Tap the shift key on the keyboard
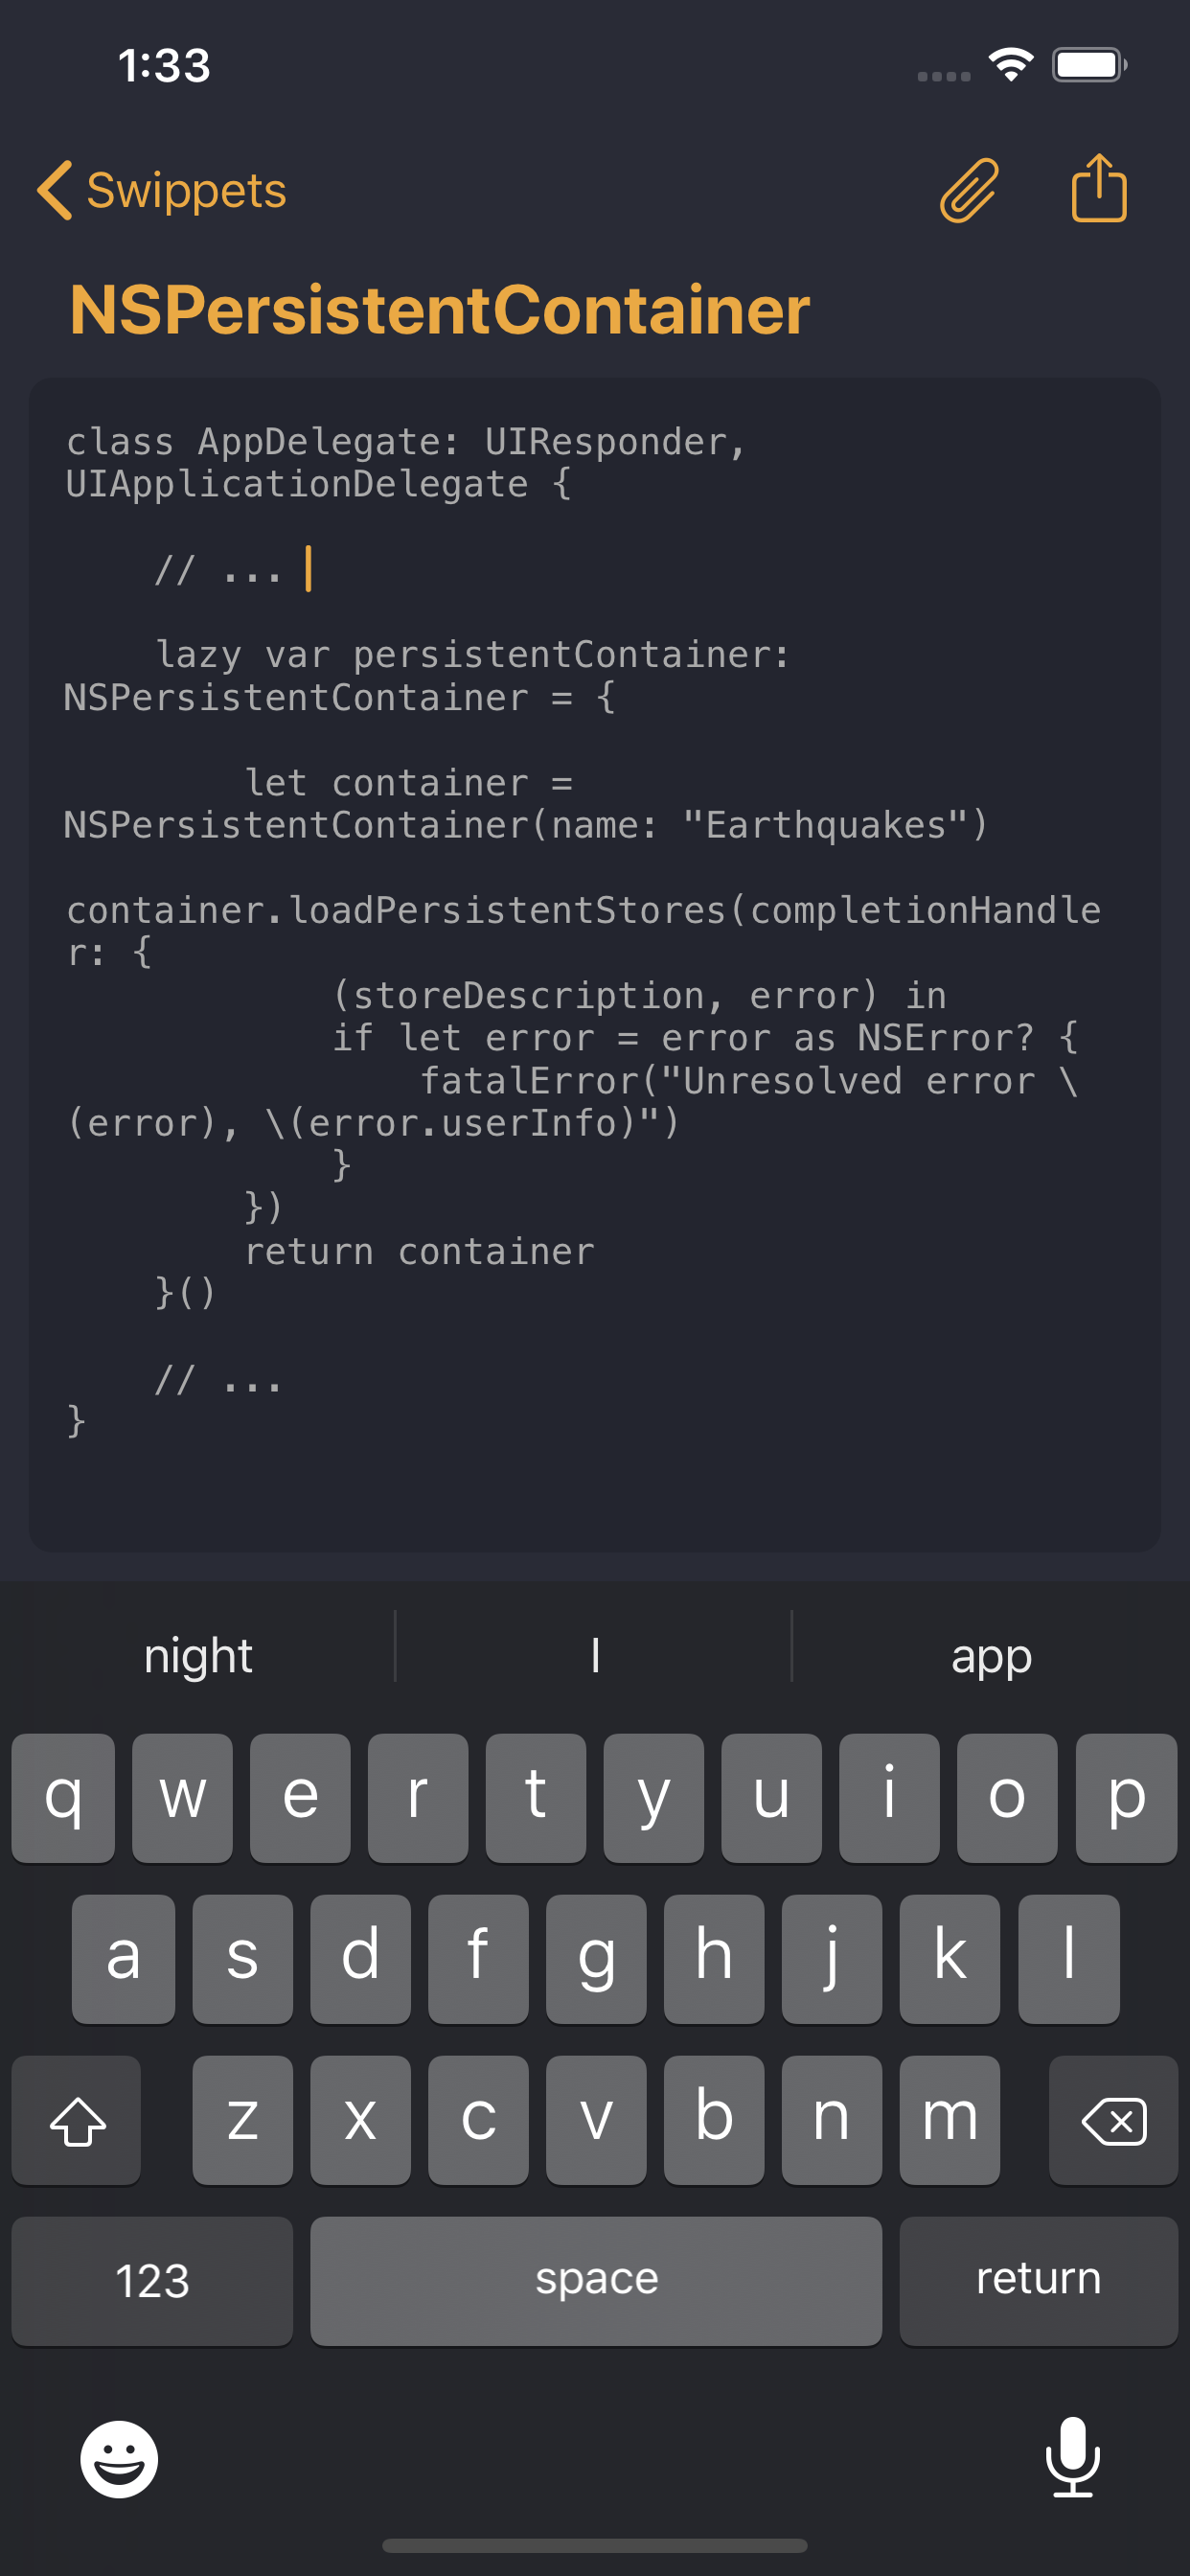Image resolution: width=1190 pixels, height=2576 pixels. pos(76,2120)
